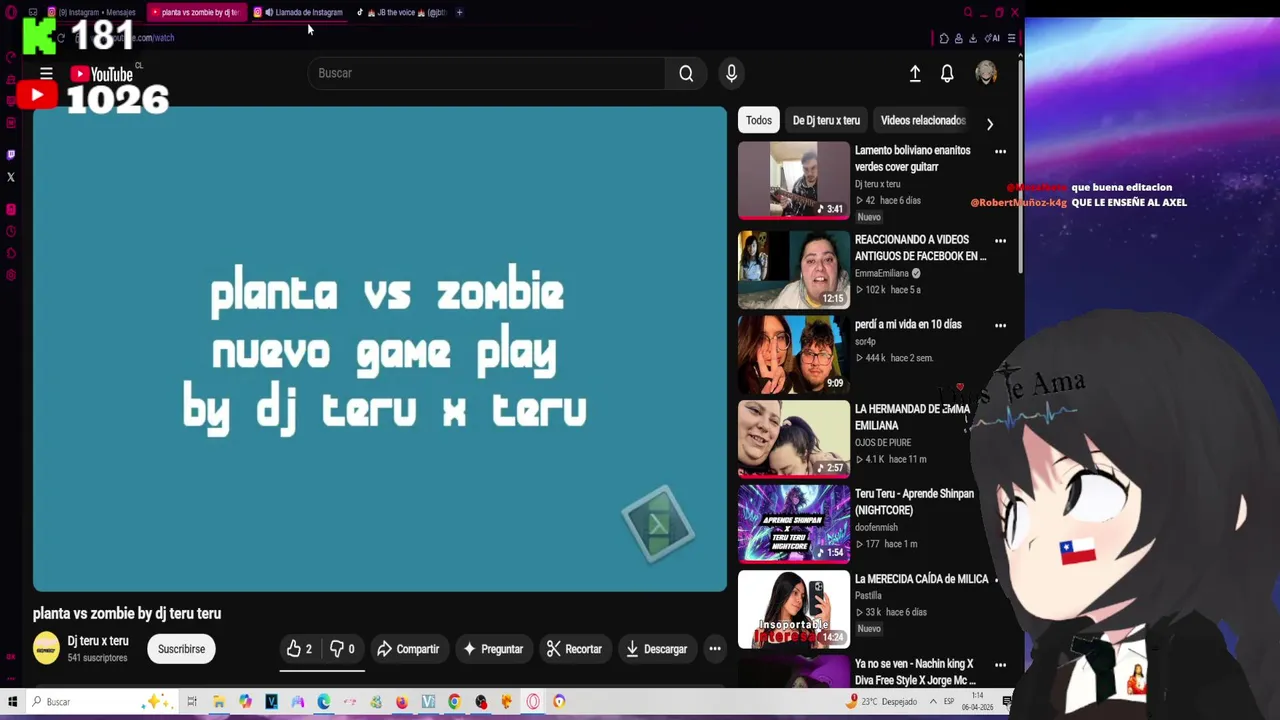
Task: Click the video title planta vs zombie
Action: pos(127,613)
